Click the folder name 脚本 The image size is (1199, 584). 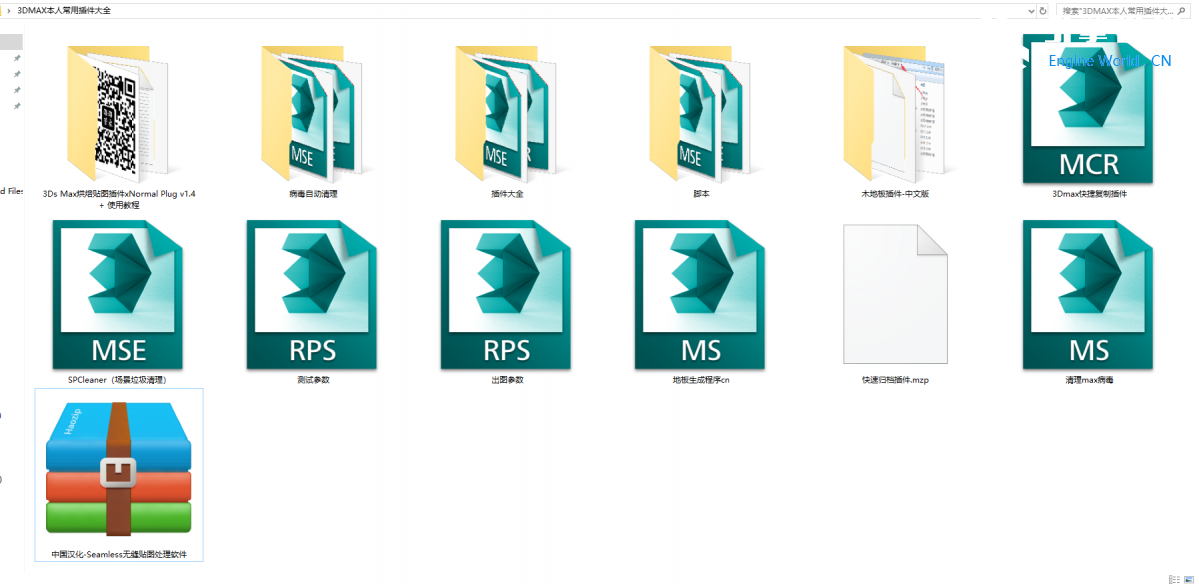click(700, 194)
